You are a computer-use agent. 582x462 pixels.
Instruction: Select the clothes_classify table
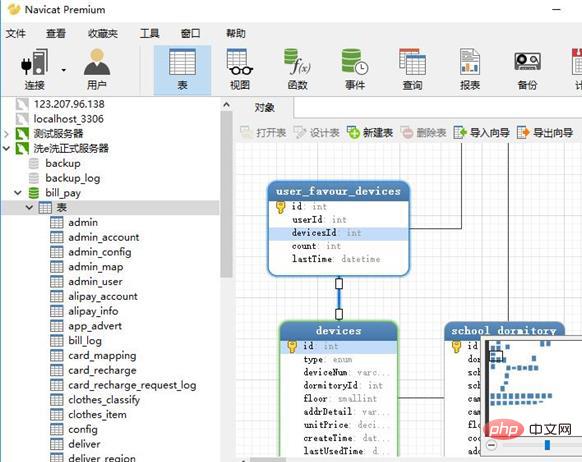(x=104, y=400)
